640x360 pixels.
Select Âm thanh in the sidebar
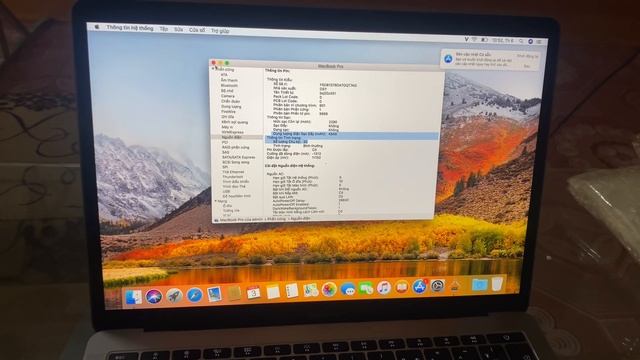[x=229, y=80]
